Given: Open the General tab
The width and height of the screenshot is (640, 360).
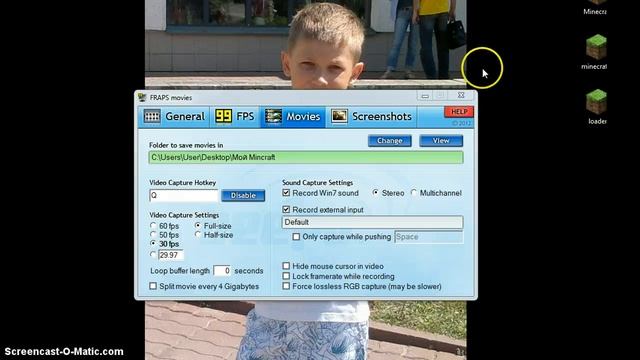Looking at the screenshot, I should (x=174, y=117).
